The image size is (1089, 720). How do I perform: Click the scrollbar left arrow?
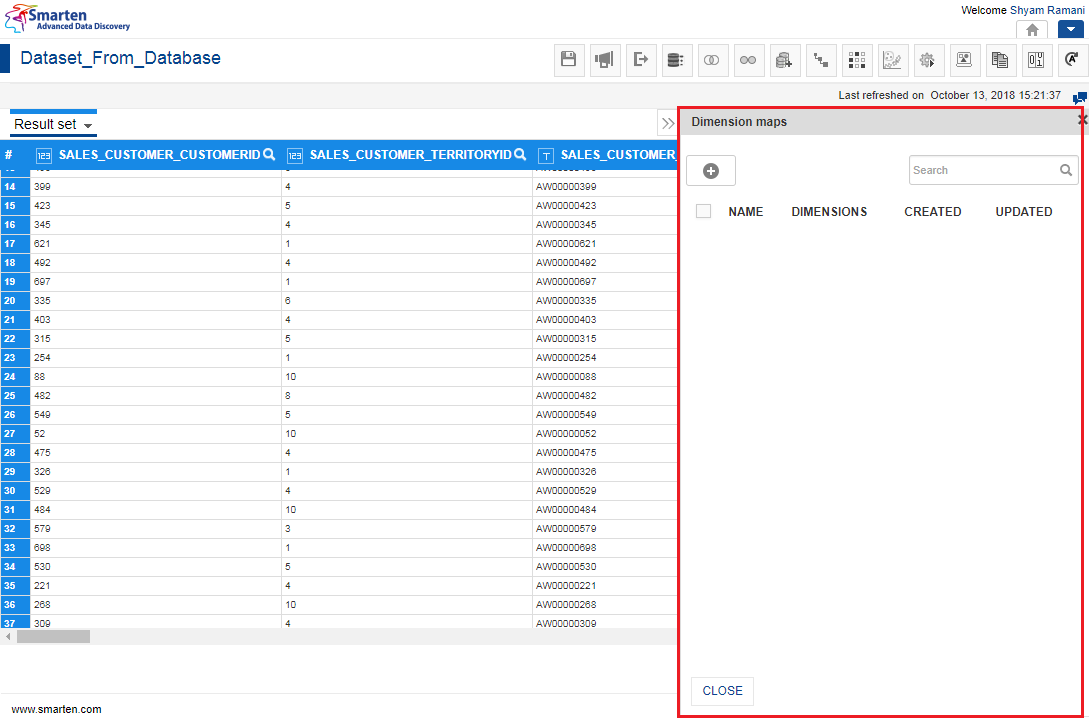(8, 636)
